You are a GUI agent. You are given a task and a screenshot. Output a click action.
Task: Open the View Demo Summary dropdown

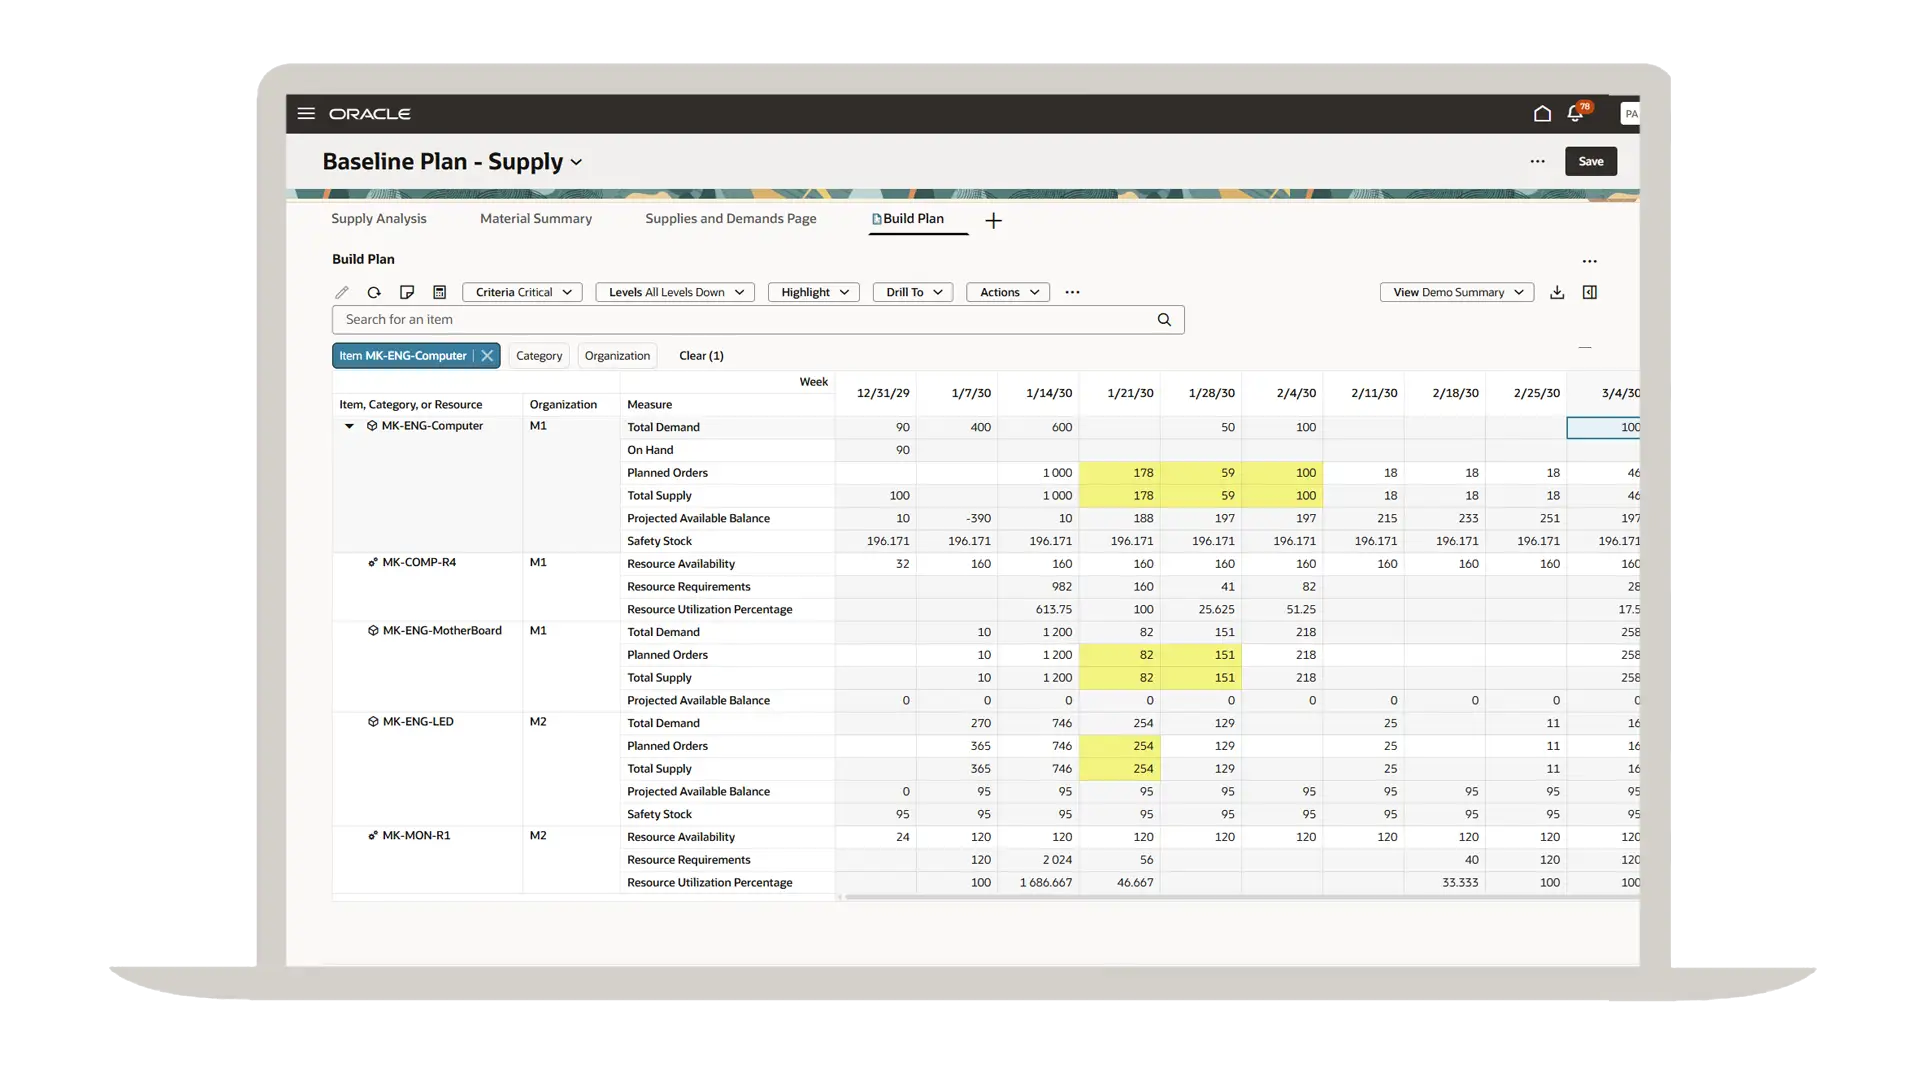point(1456,293)
